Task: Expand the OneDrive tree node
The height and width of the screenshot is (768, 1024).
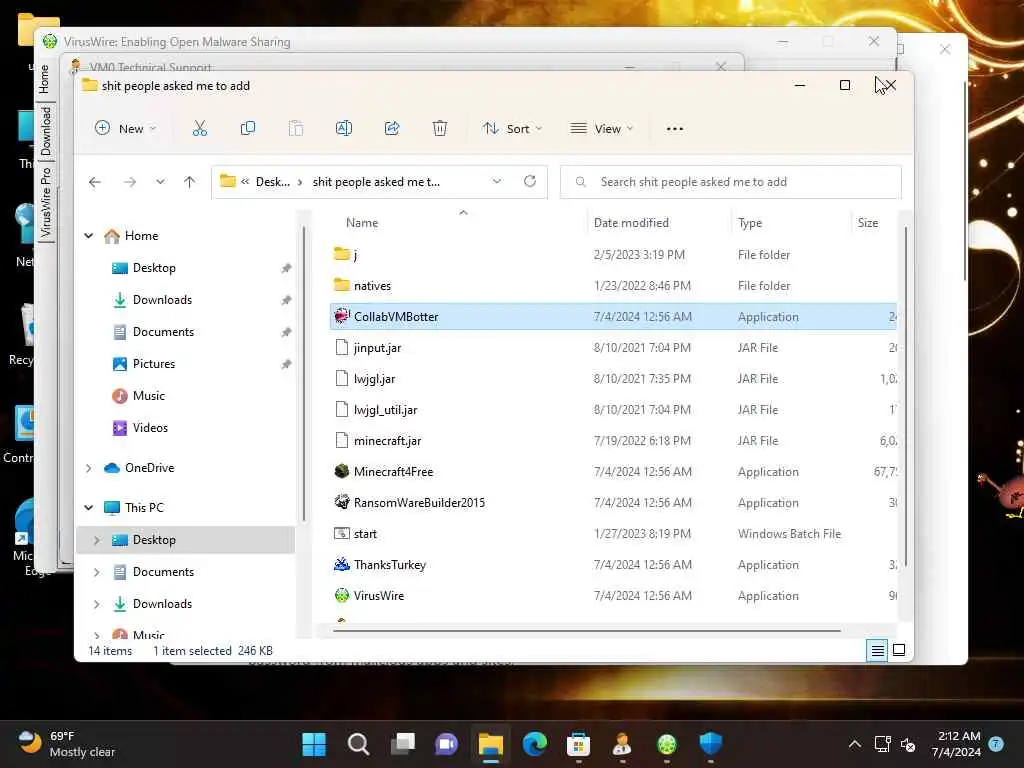Action: (x=89, y=468)
